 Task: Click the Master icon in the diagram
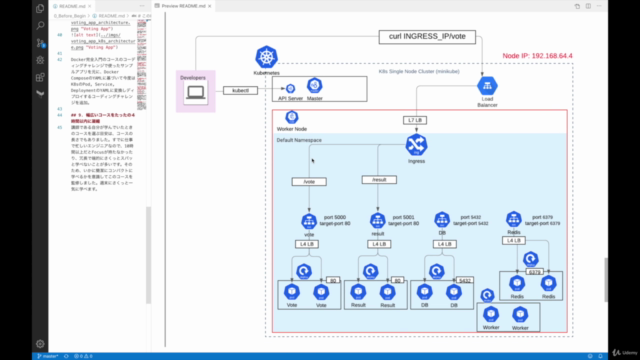point(314,85)
